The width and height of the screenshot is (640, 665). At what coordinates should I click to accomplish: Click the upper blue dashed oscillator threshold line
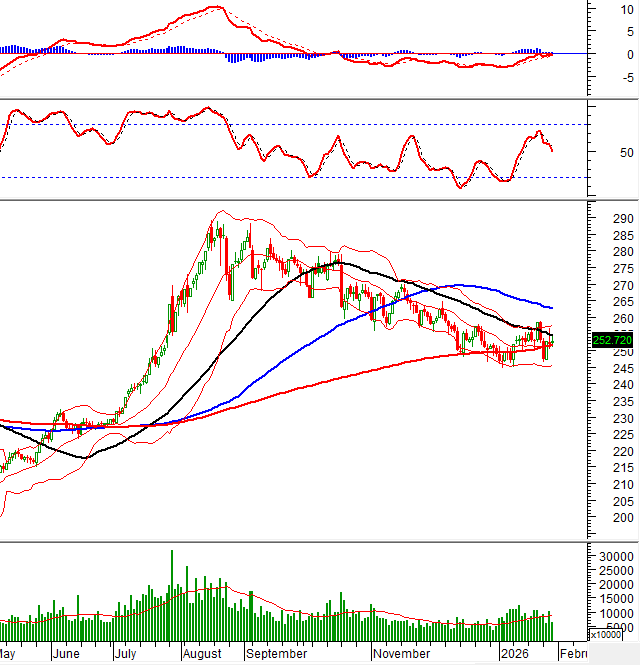click(x=300, y=124)
